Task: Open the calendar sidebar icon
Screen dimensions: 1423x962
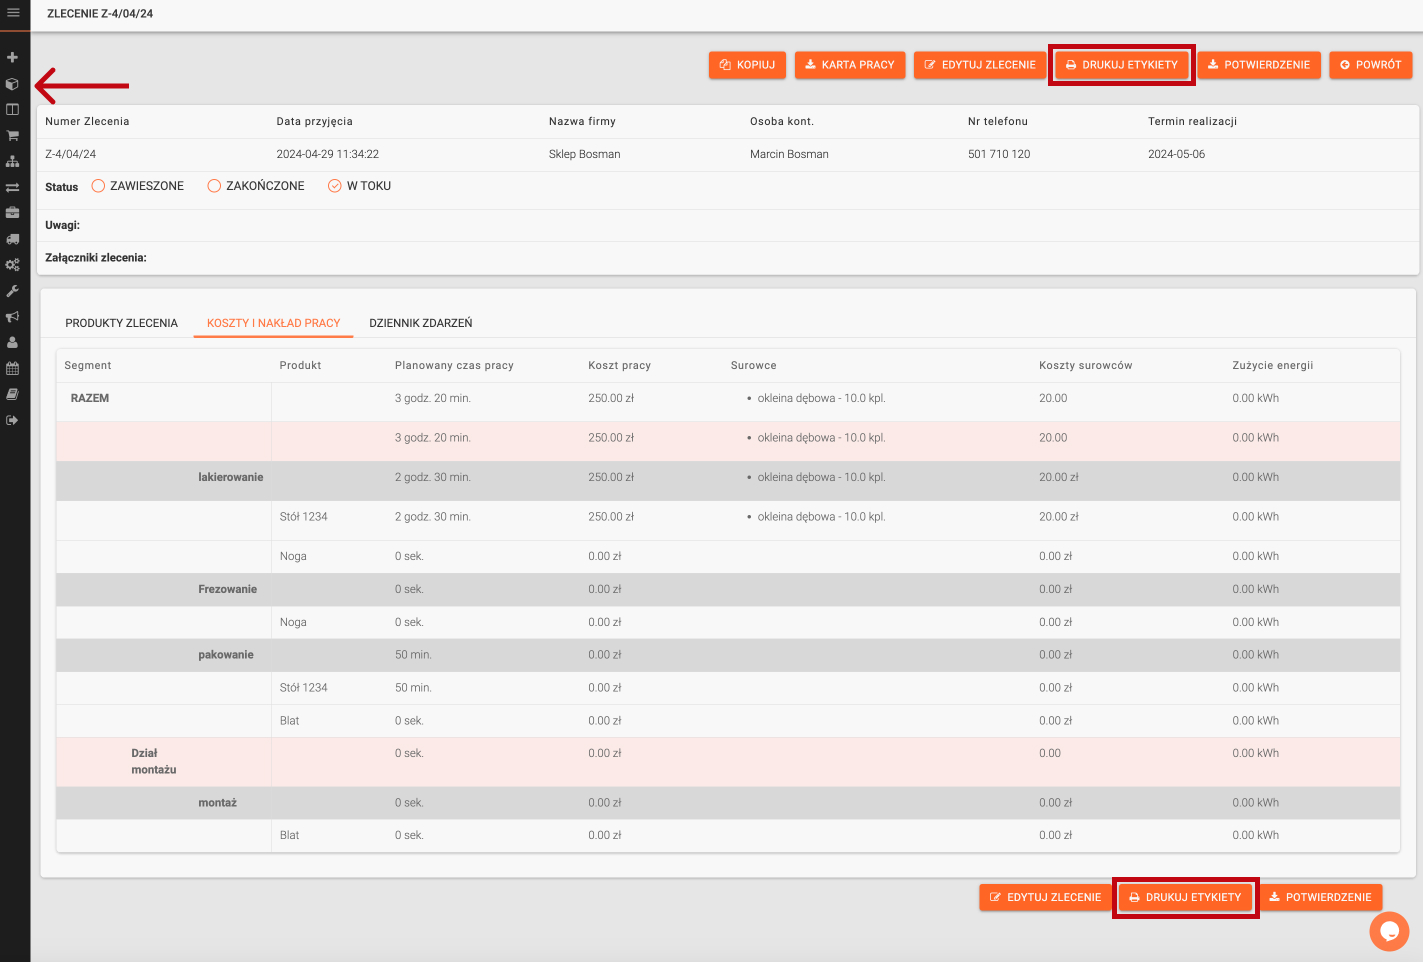Action: click(13, 368)
